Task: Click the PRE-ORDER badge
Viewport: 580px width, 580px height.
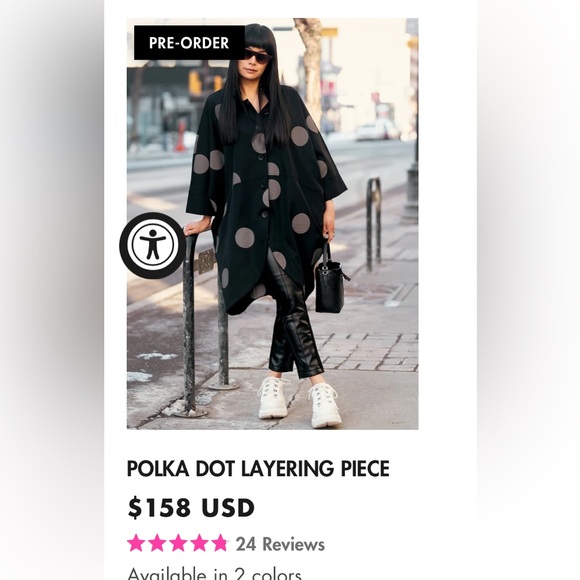Action: tap(189, 43)
